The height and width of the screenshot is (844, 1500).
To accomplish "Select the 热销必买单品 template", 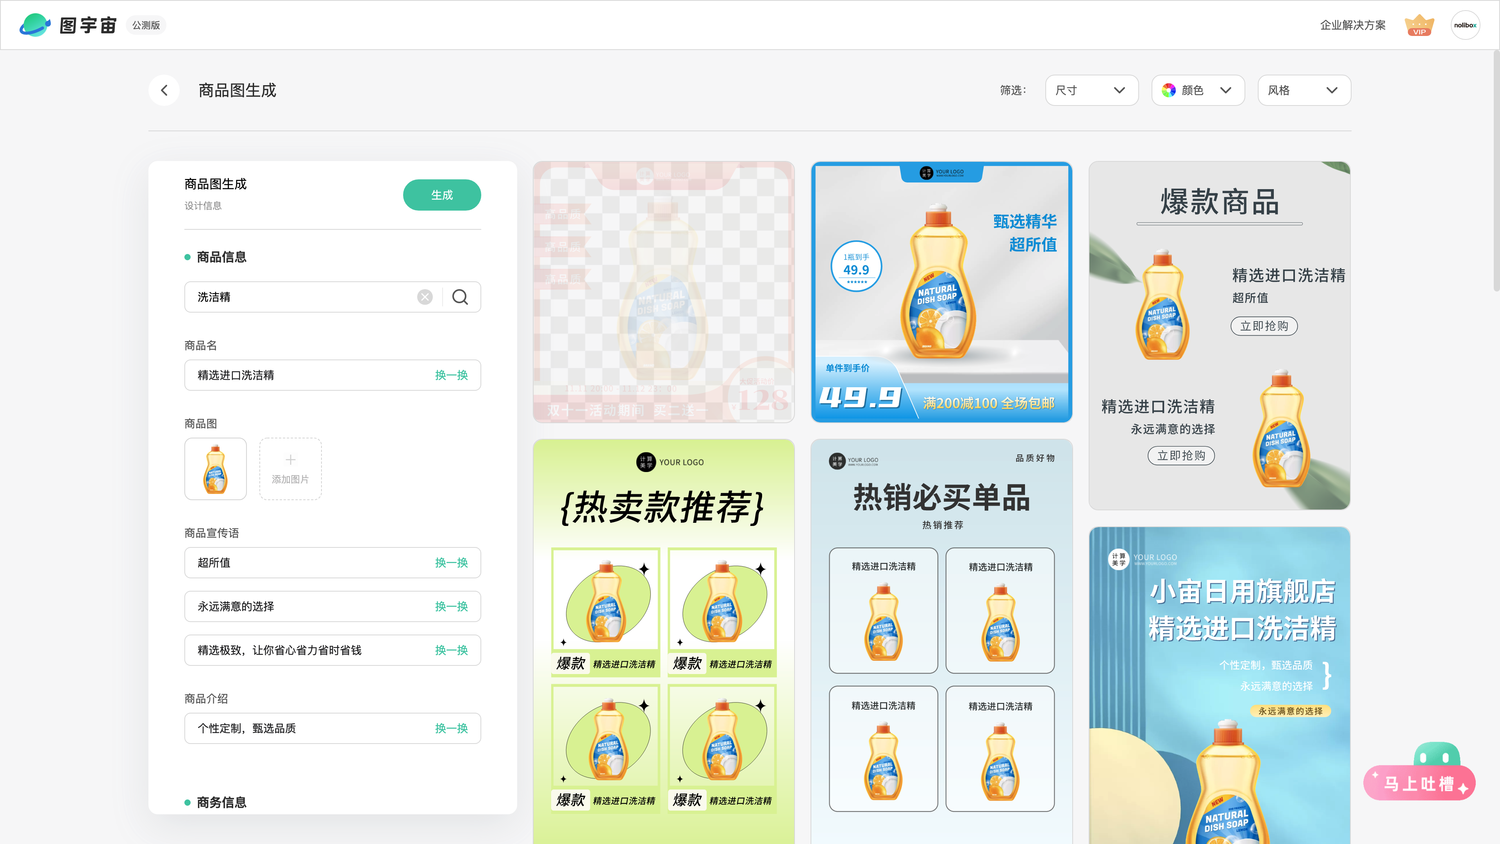I will click(941, 641).
